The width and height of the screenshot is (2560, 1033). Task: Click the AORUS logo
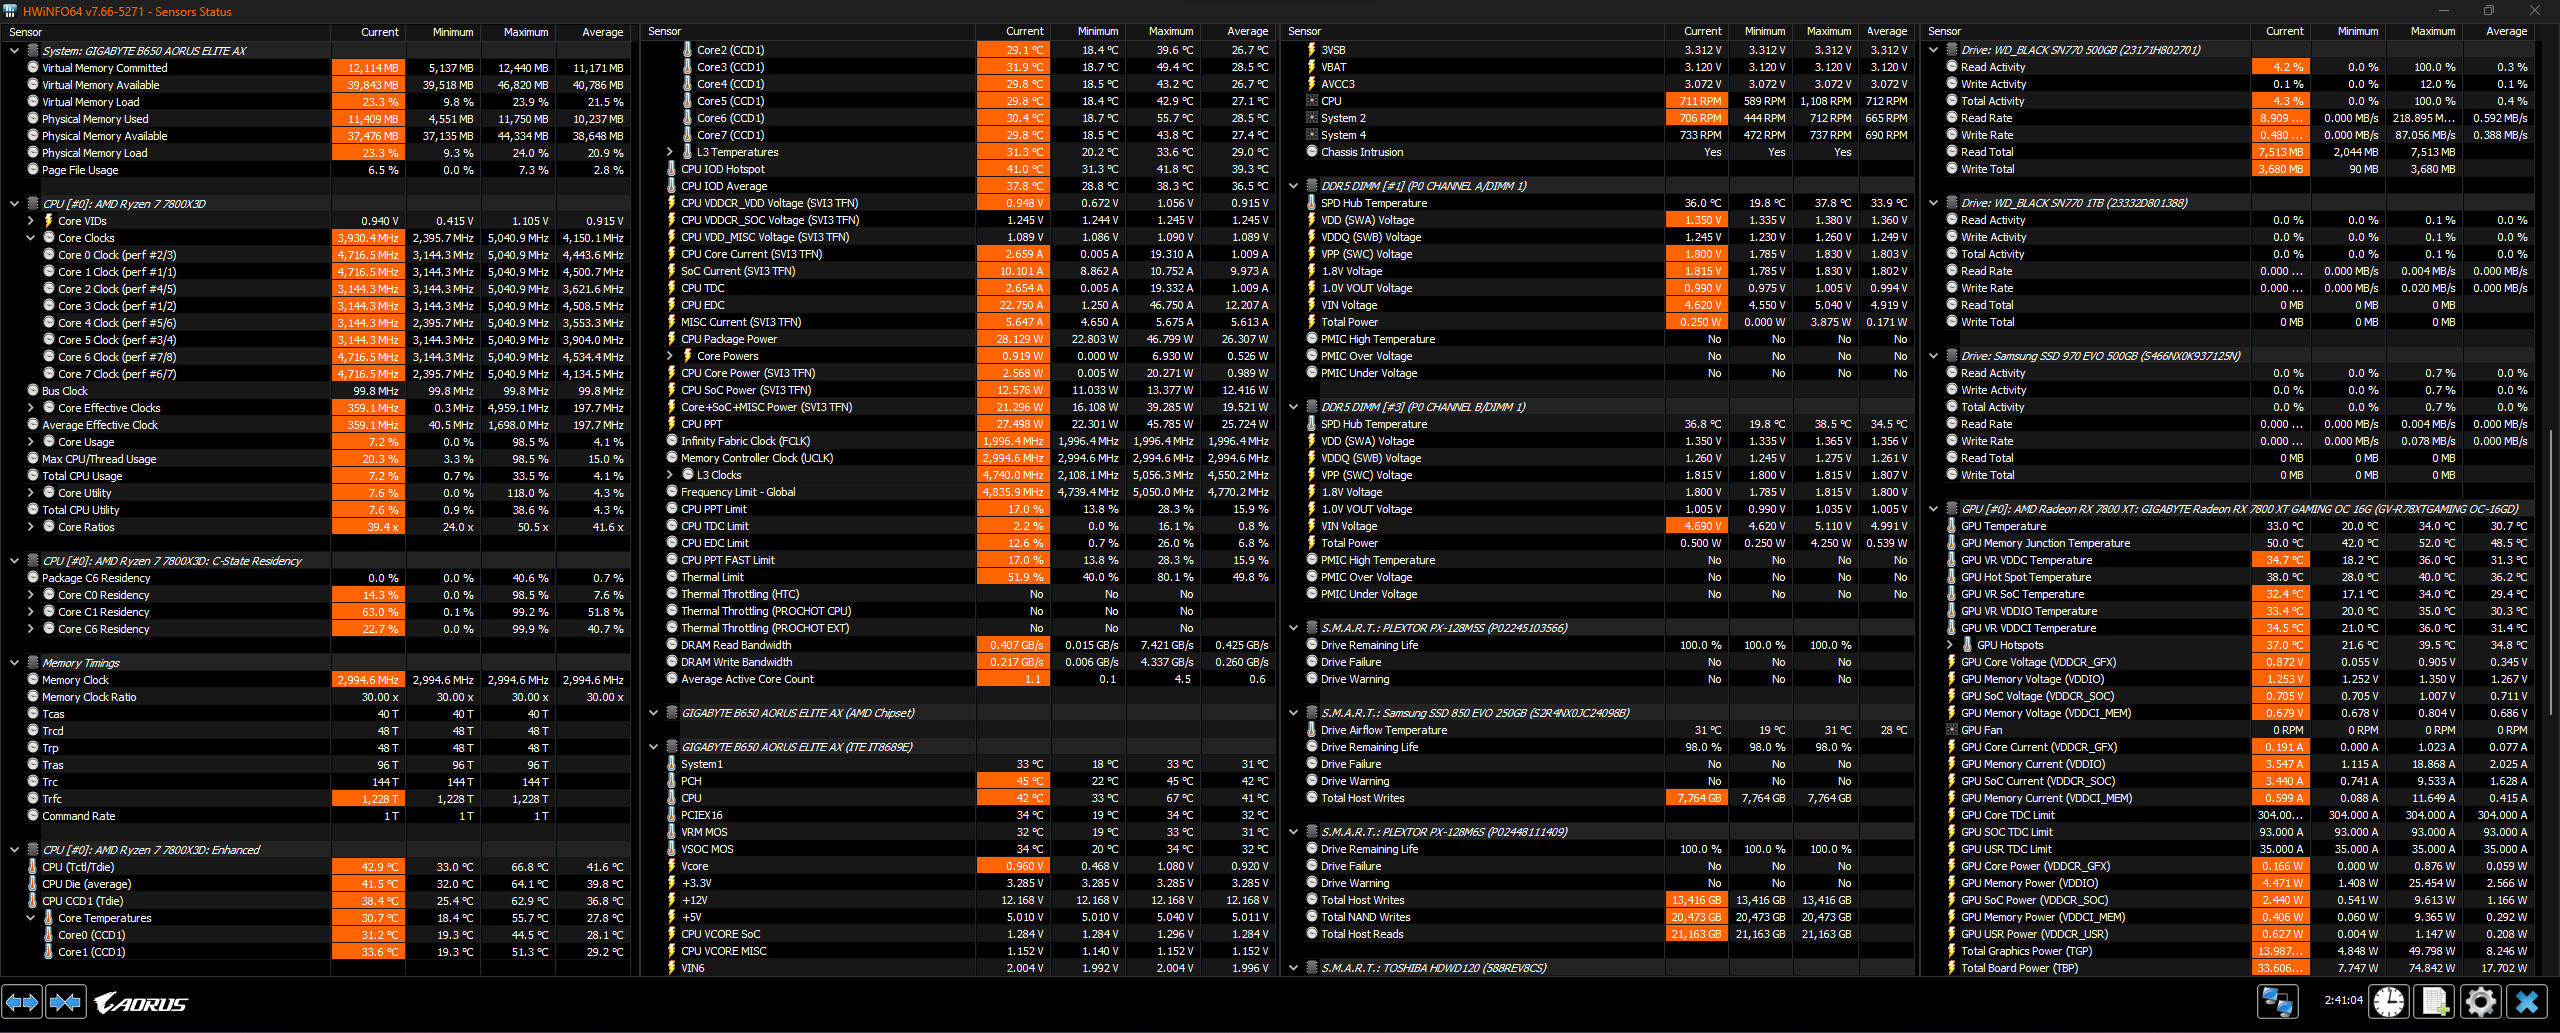click(141, 1002)
